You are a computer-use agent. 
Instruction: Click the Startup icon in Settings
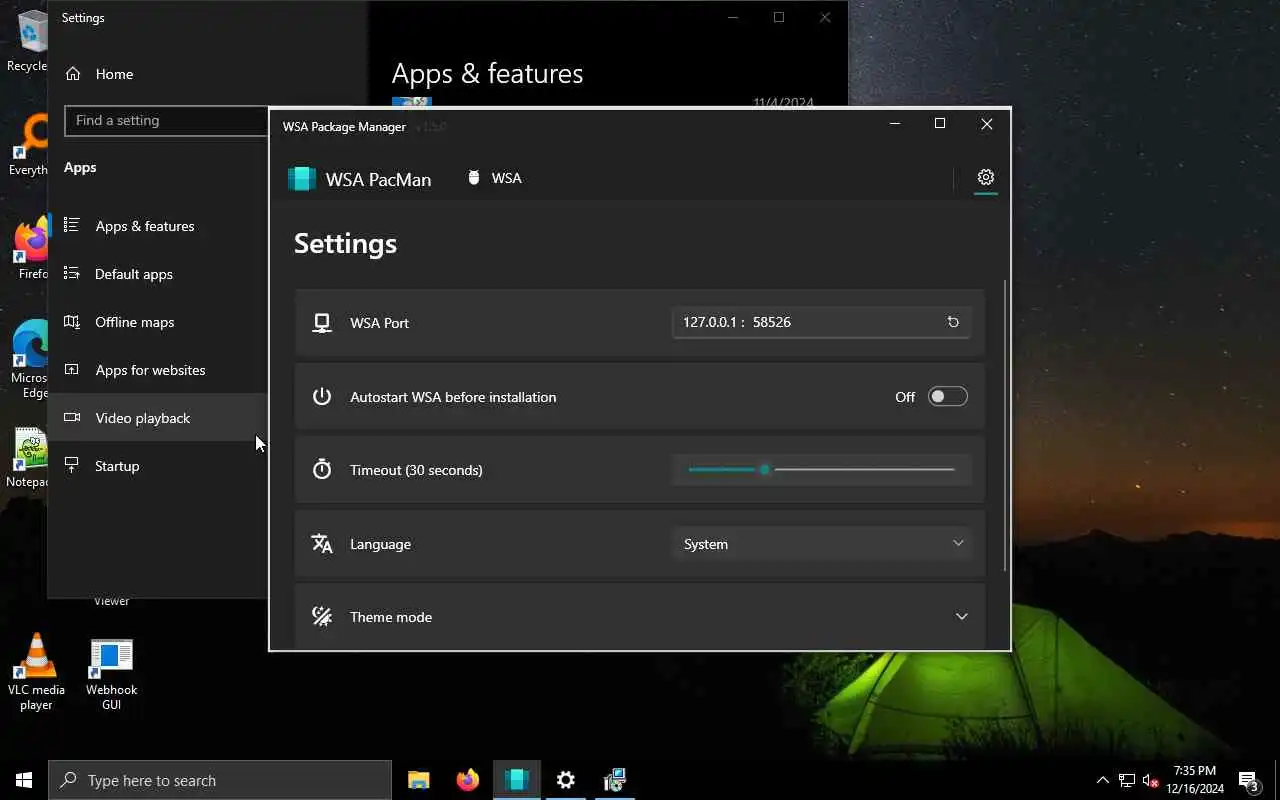[72, 465]
